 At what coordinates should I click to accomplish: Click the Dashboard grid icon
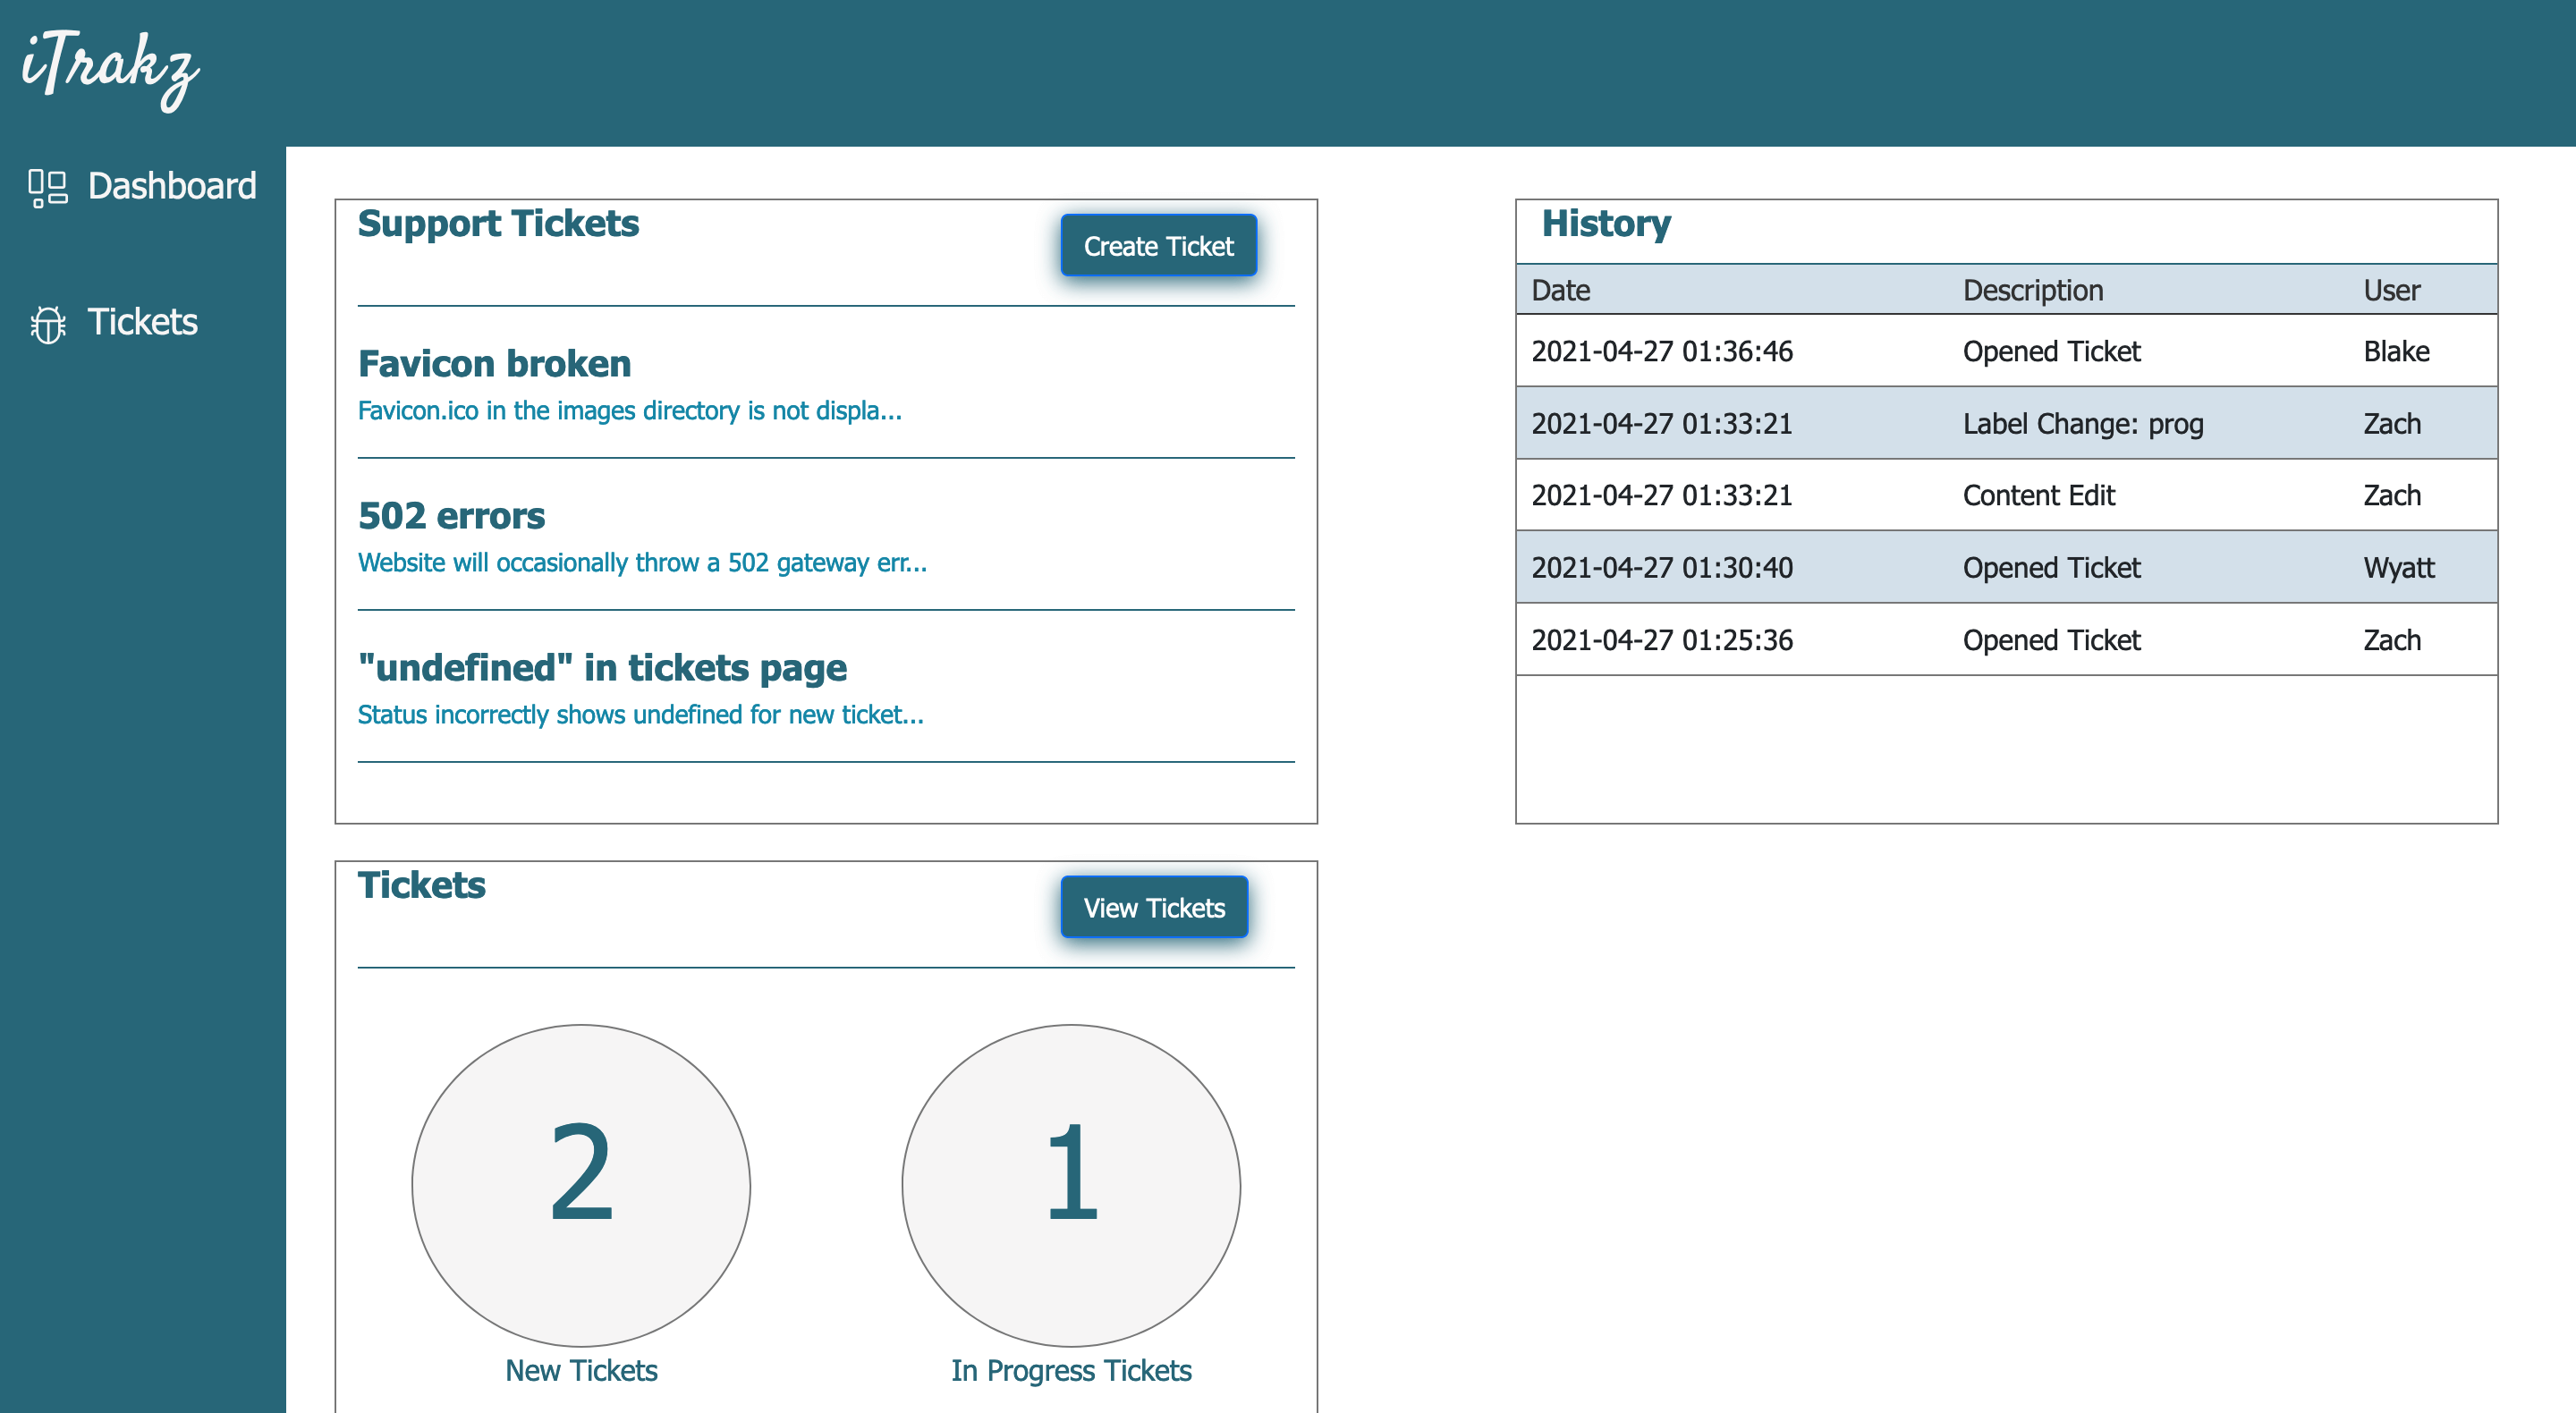point(47,187)
